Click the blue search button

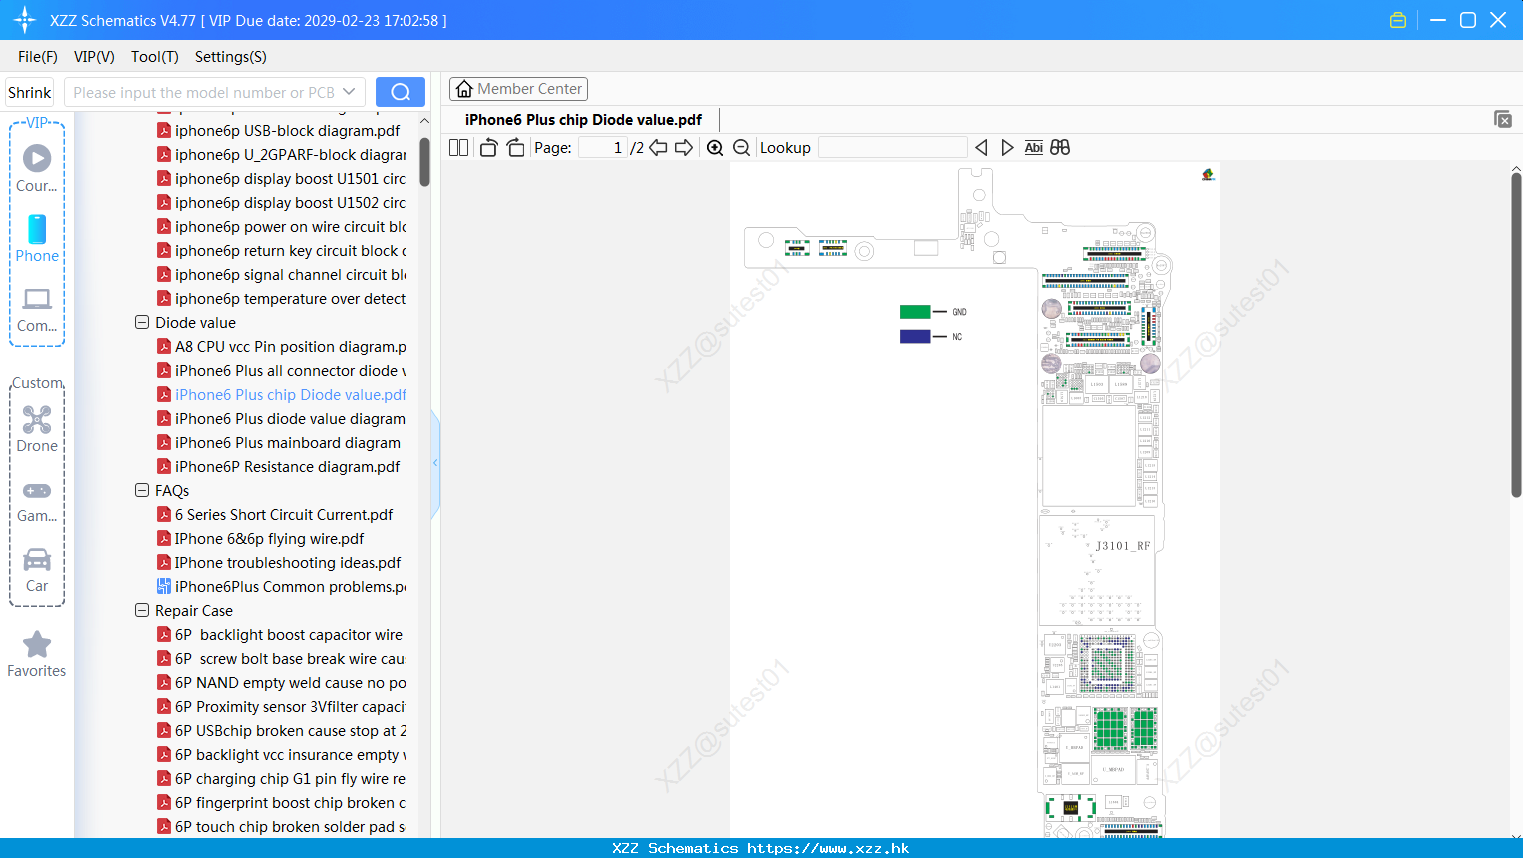click(x=400, y=92)
